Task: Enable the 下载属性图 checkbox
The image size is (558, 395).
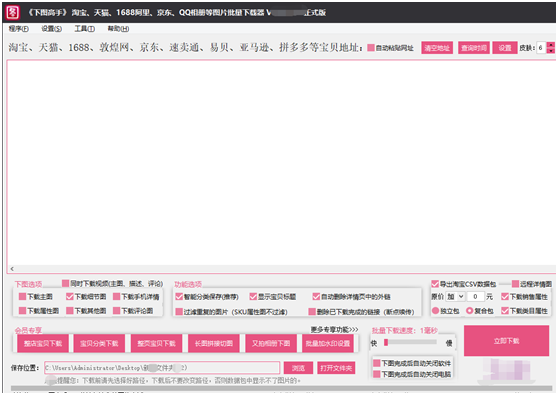Action: click(22, 311)
